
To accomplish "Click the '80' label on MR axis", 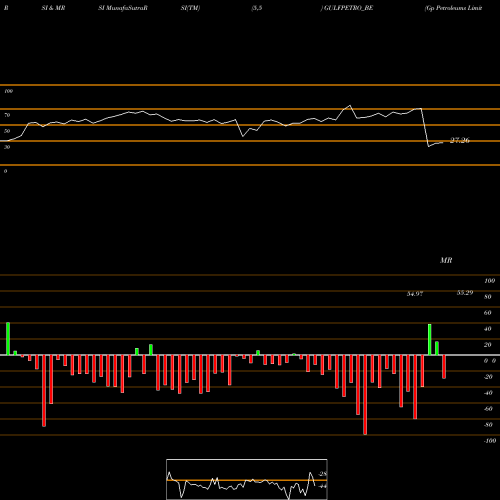I will [x=488, y=297].
